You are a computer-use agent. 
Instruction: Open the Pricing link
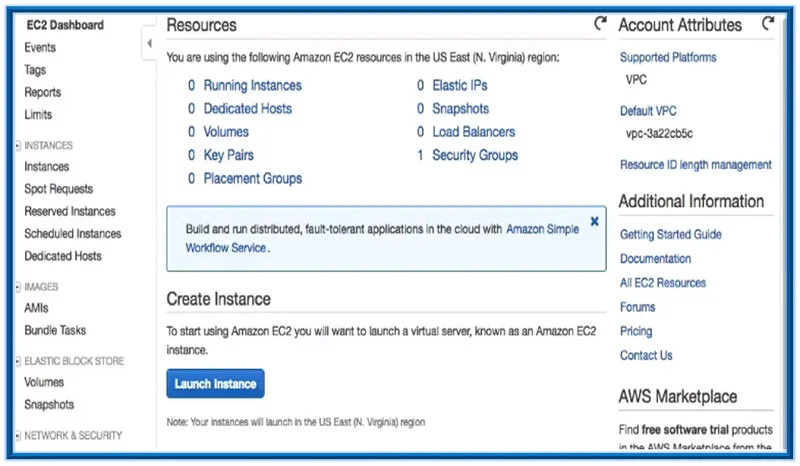tap(635, 331)
